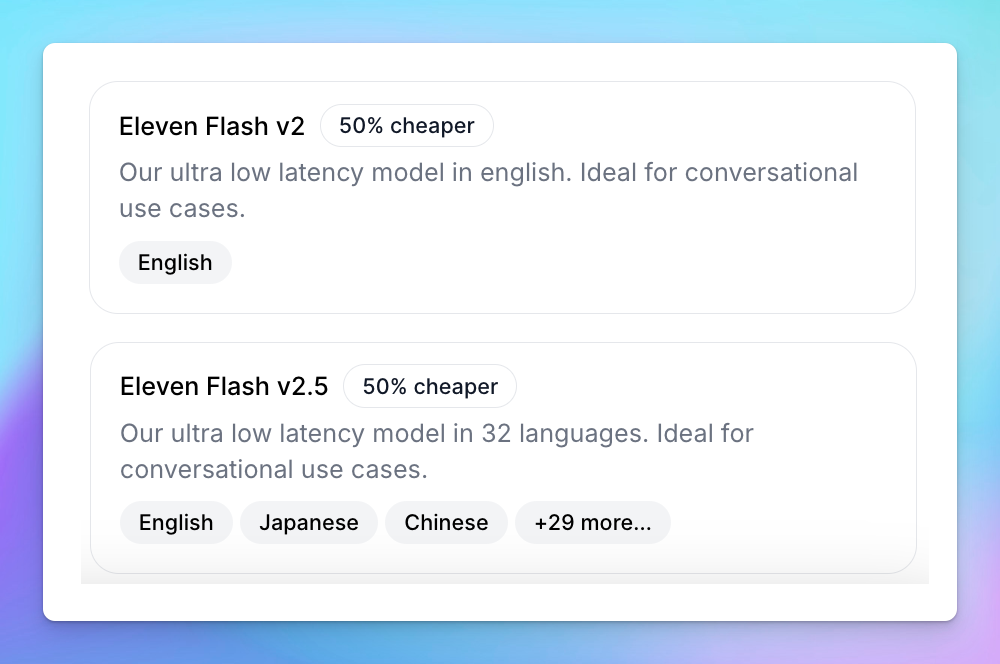Image resolution: width=1000 pixels, height=664 pixels.
Task: Click the white gap between the two model cards
Action: [x=500, y=328]
